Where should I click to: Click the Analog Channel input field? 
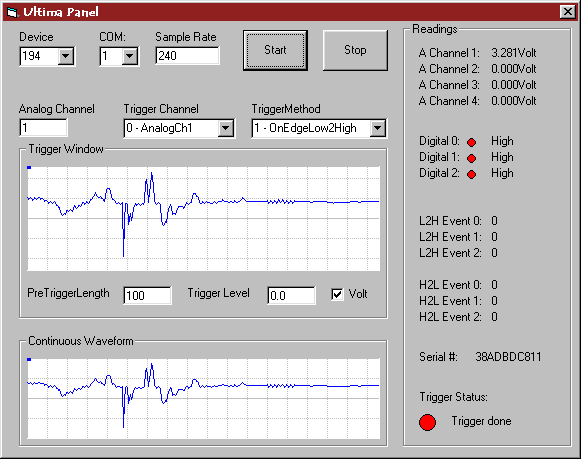(x=43, y=128)
